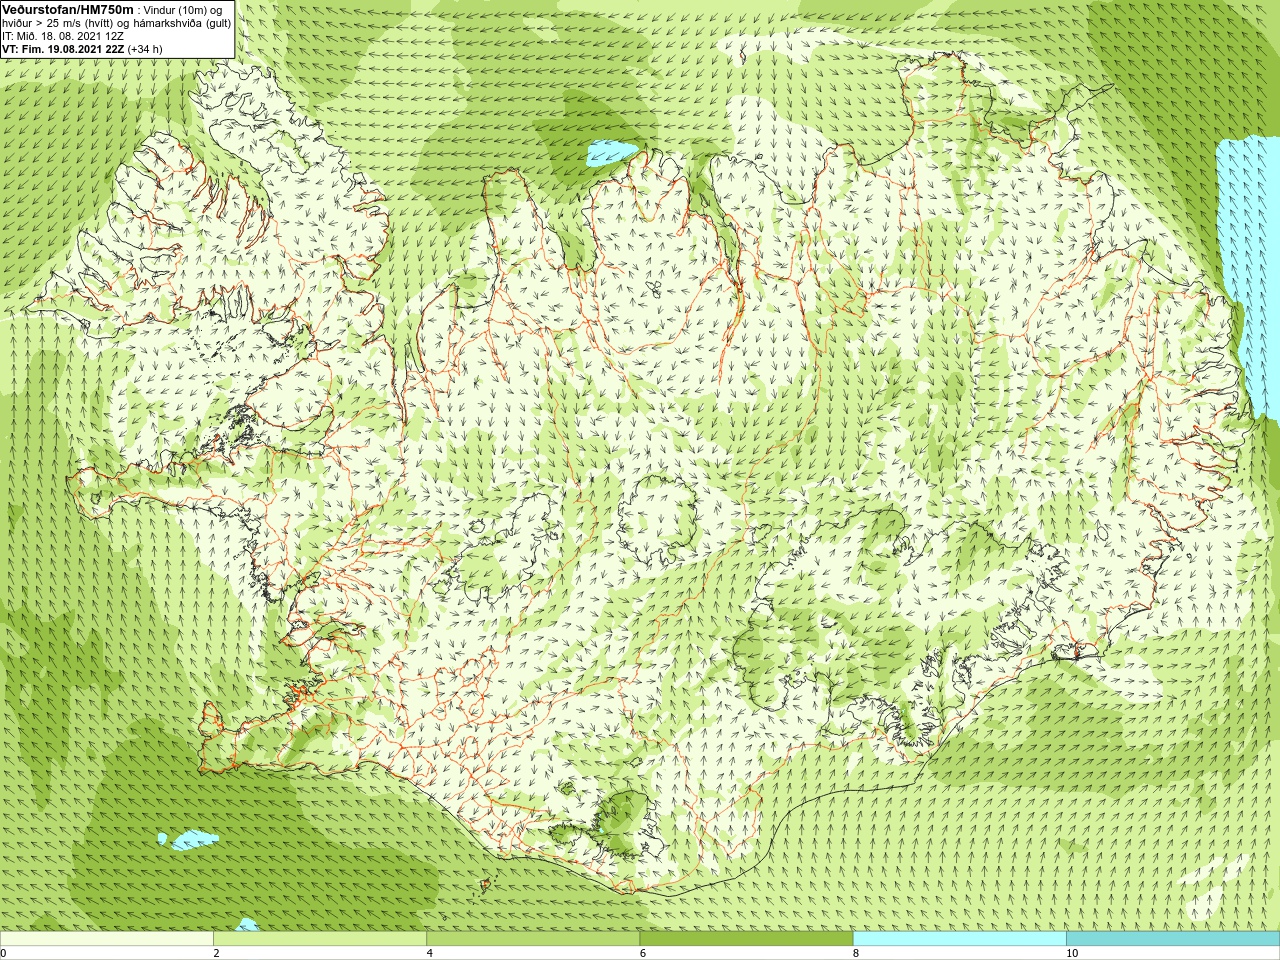Click the '10' label on the scale
The width and height of the screenshot is (1280, 960).
pyautogui.click(x=1072, y=953)
